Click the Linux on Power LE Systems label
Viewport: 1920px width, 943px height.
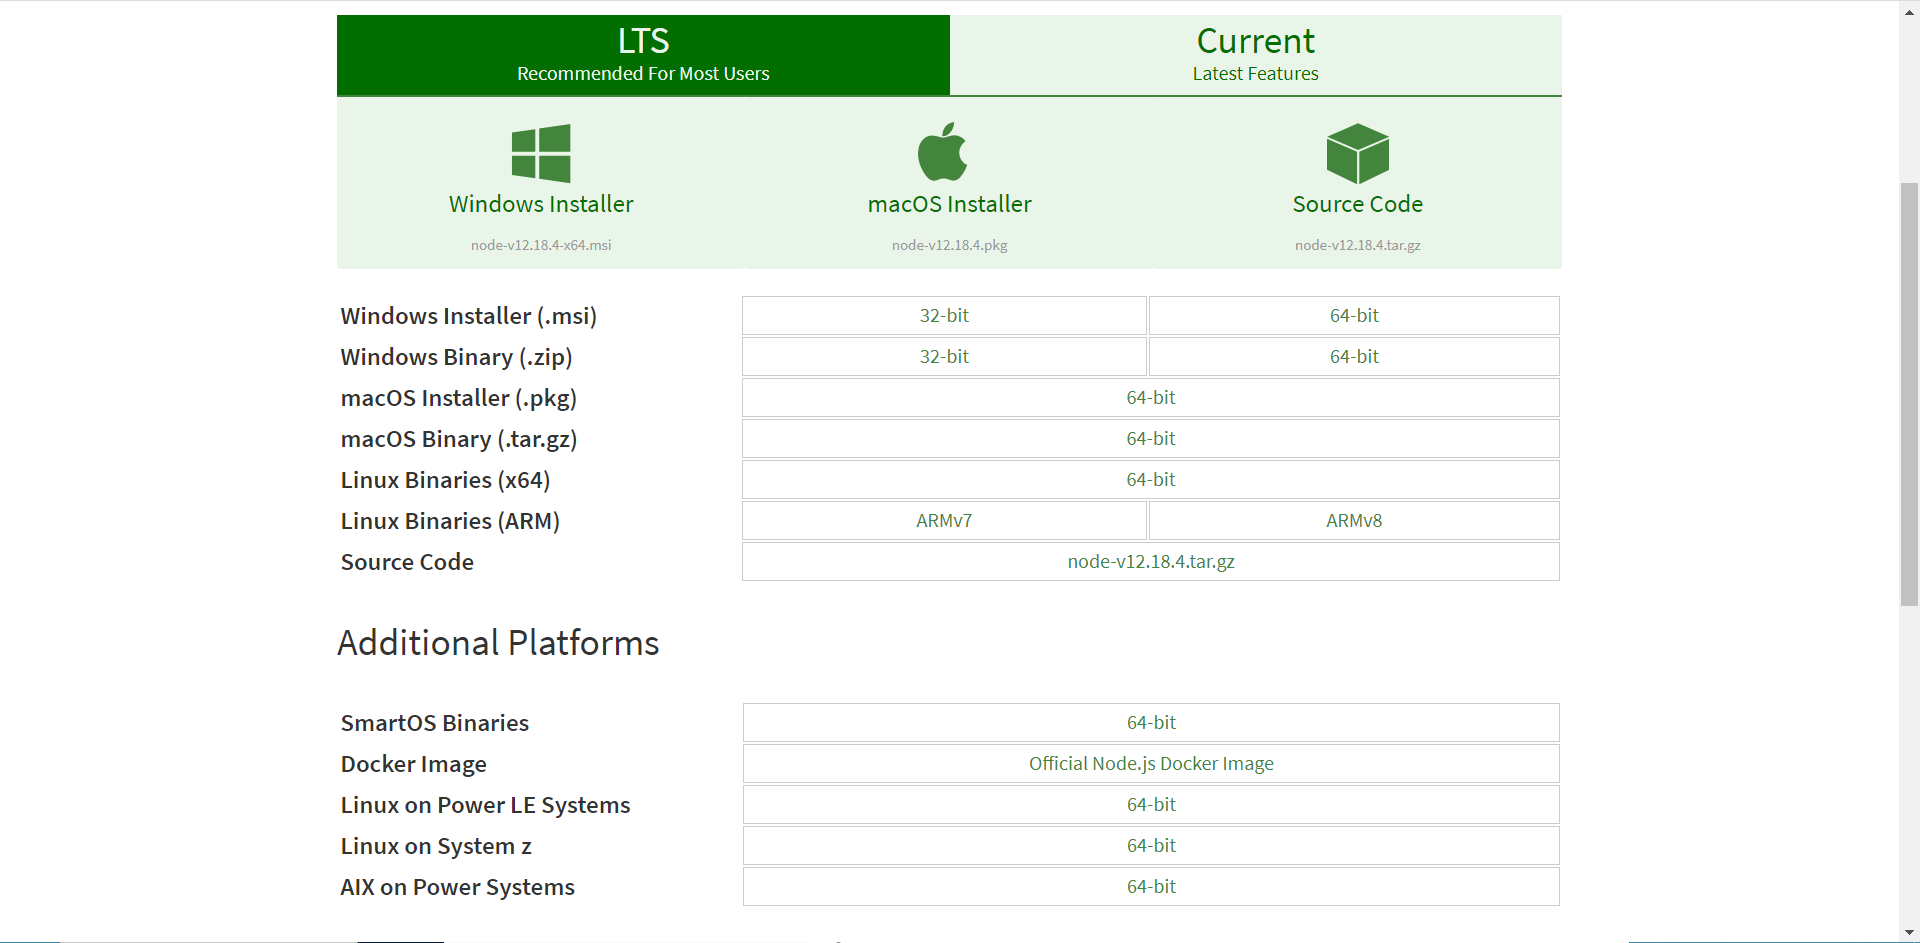pos(485,805)
